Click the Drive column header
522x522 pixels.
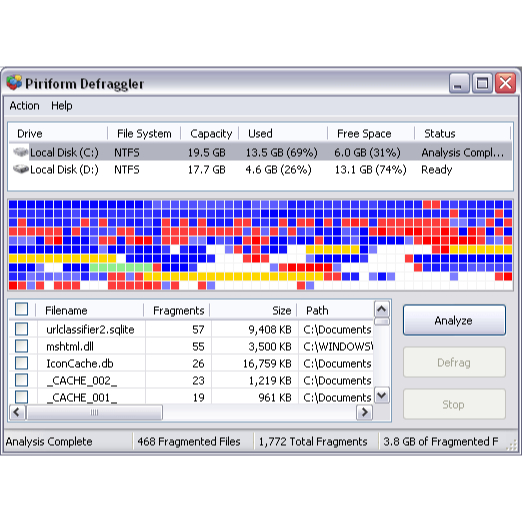(57, 133)
